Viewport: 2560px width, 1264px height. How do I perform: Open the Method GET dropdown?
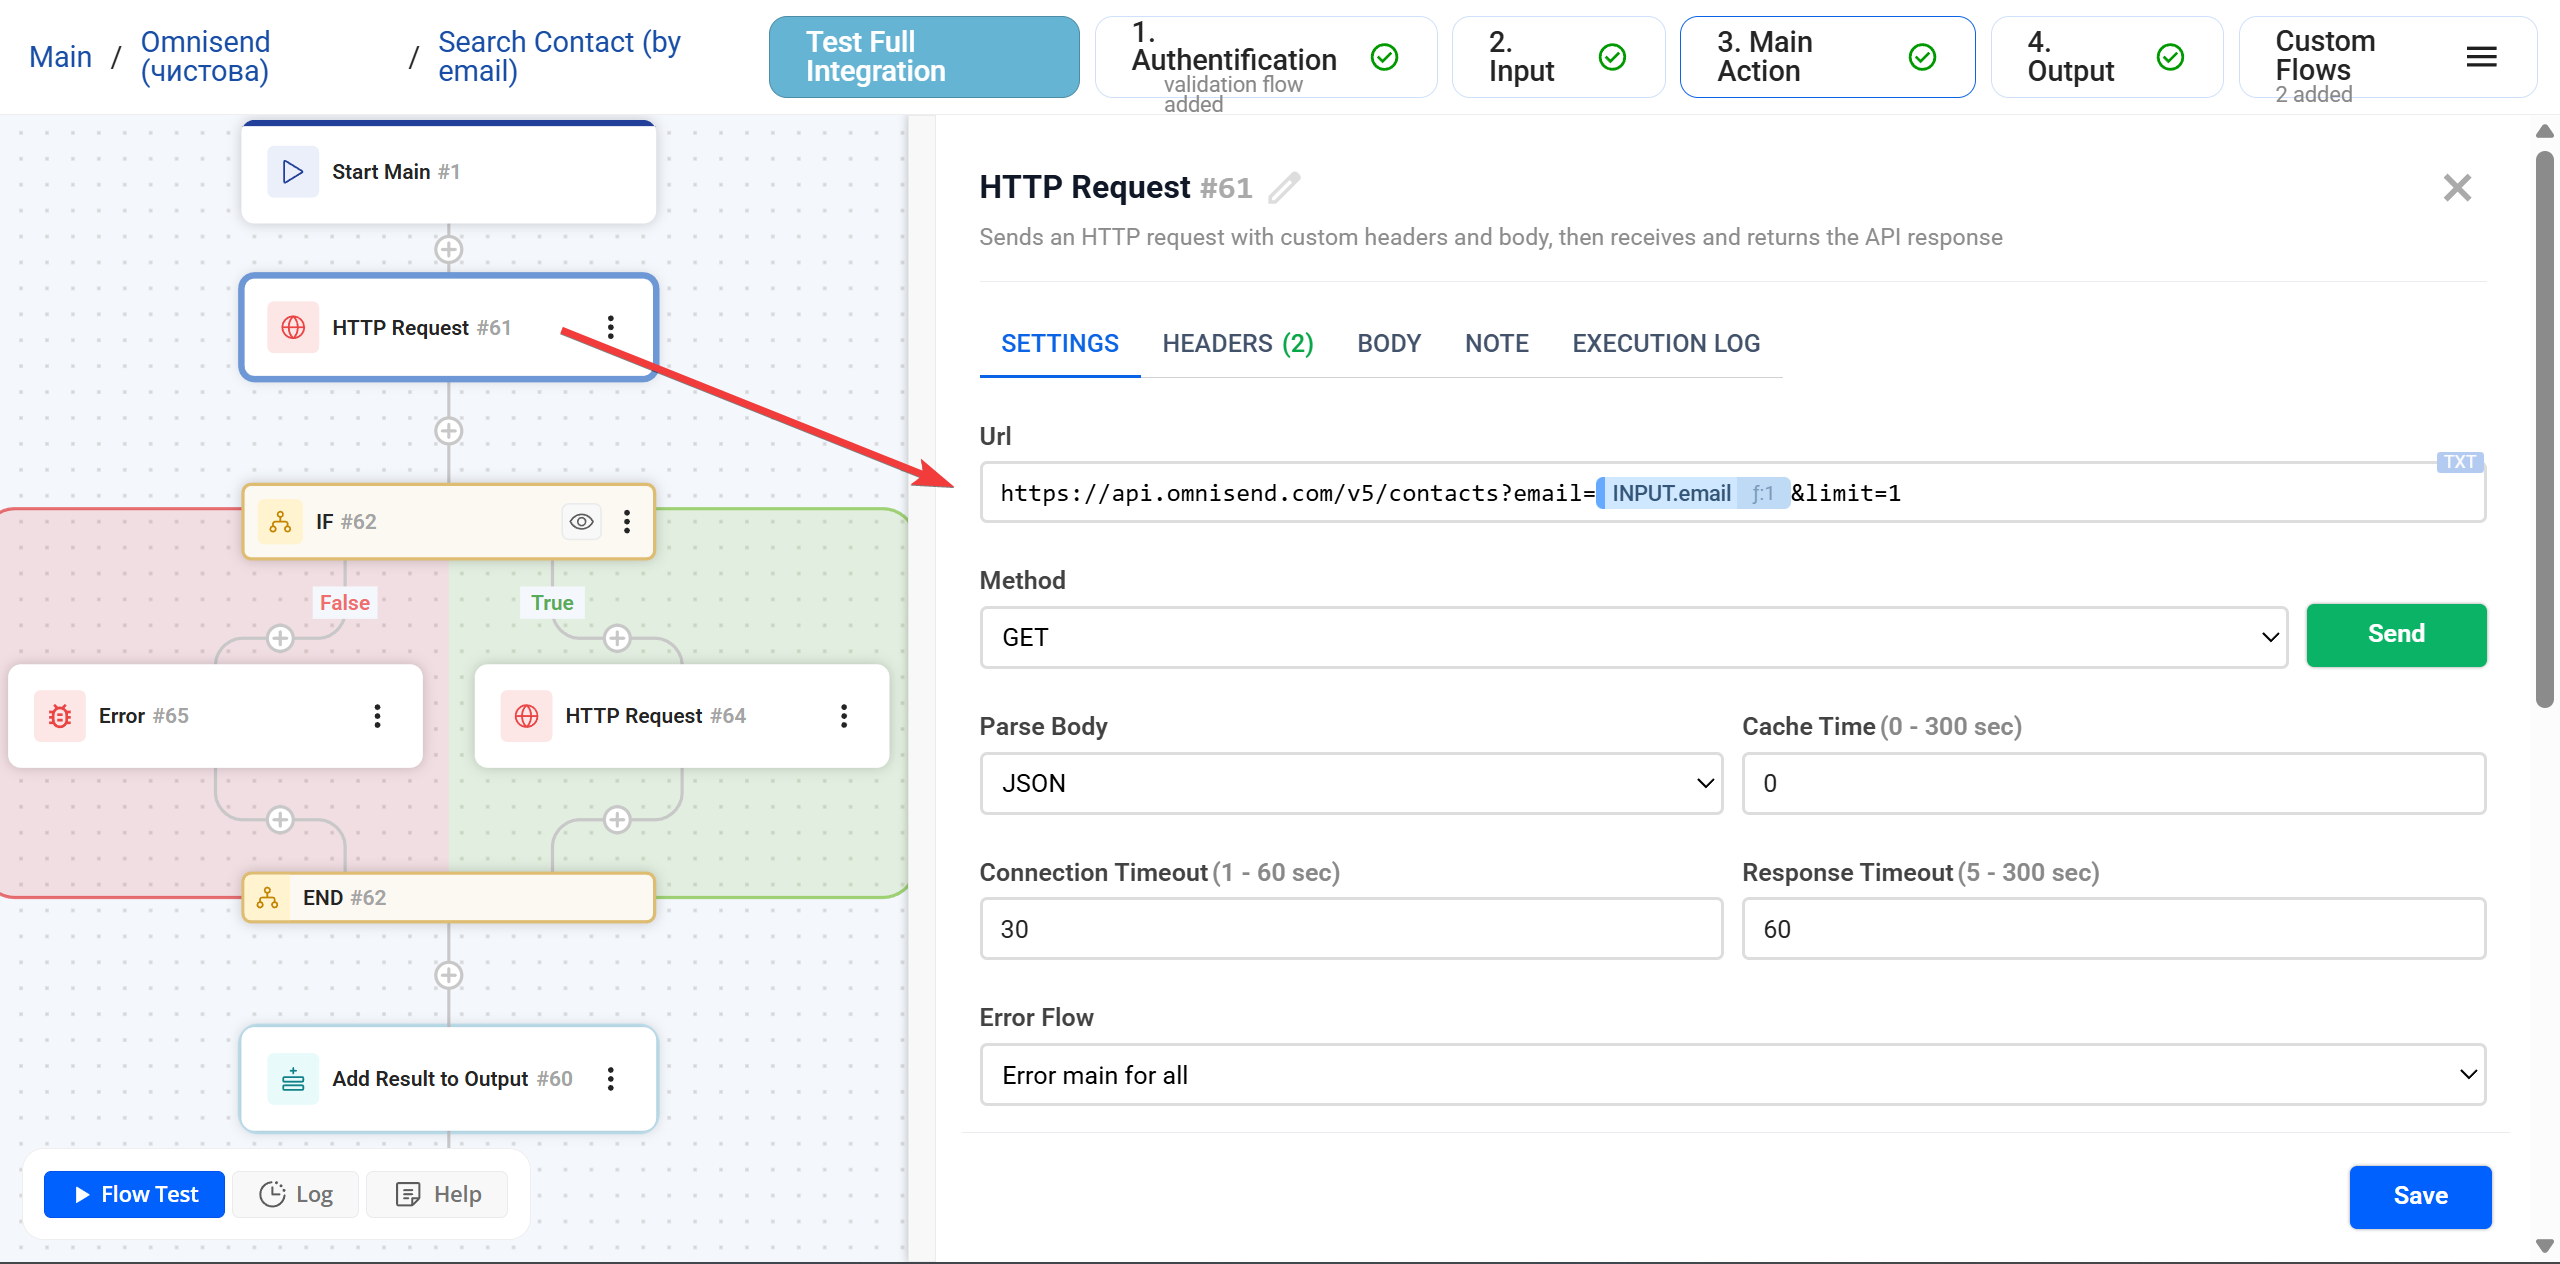click(1633, 637)
